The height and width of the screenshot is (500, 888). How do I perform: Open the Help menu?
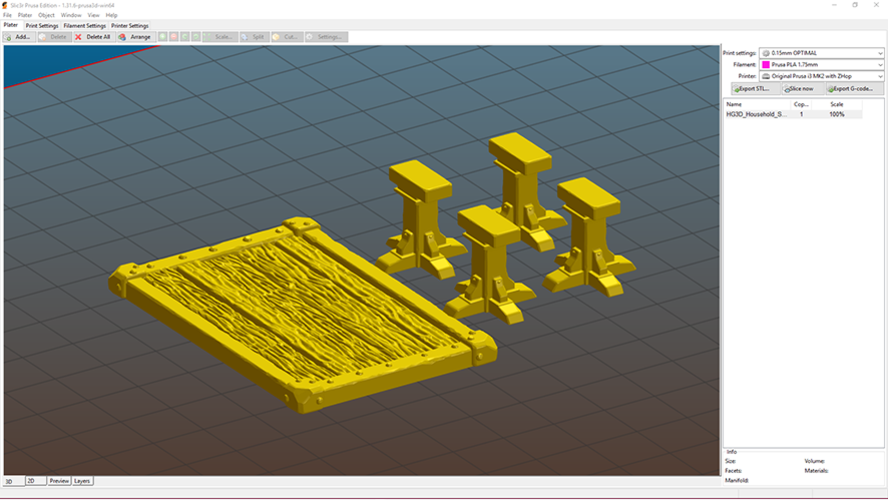tap(112, 15)
